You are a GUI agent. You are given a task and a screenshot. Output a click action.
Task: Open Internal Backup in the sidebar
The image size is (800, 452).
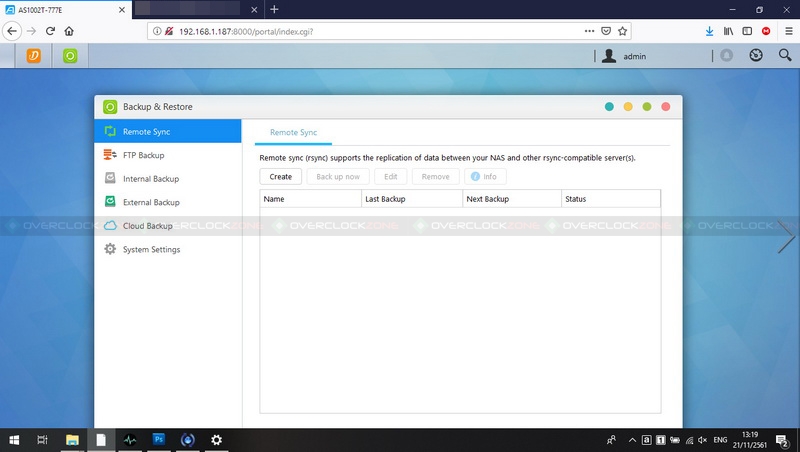(x=168, y=179)
